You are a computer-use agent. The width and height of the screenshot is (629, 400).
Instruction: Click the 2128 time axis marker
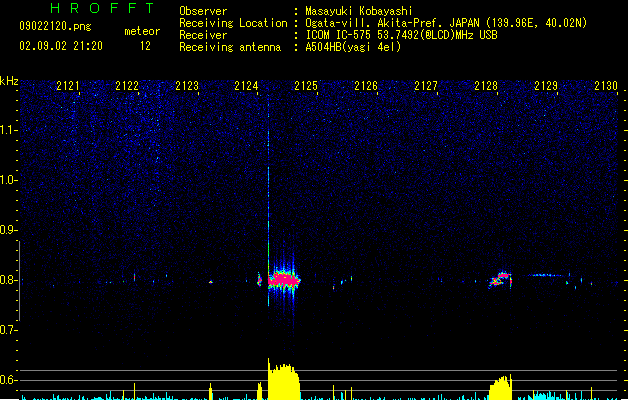pos(486,85)
